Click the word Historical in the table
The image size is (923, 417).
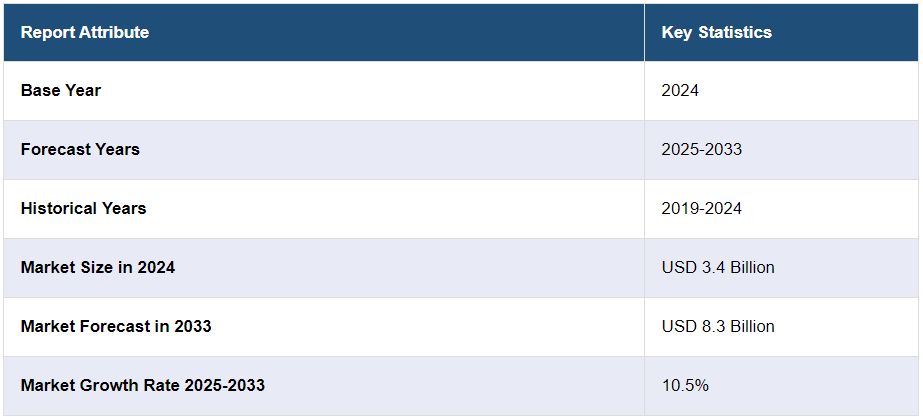tap(60, 209)
